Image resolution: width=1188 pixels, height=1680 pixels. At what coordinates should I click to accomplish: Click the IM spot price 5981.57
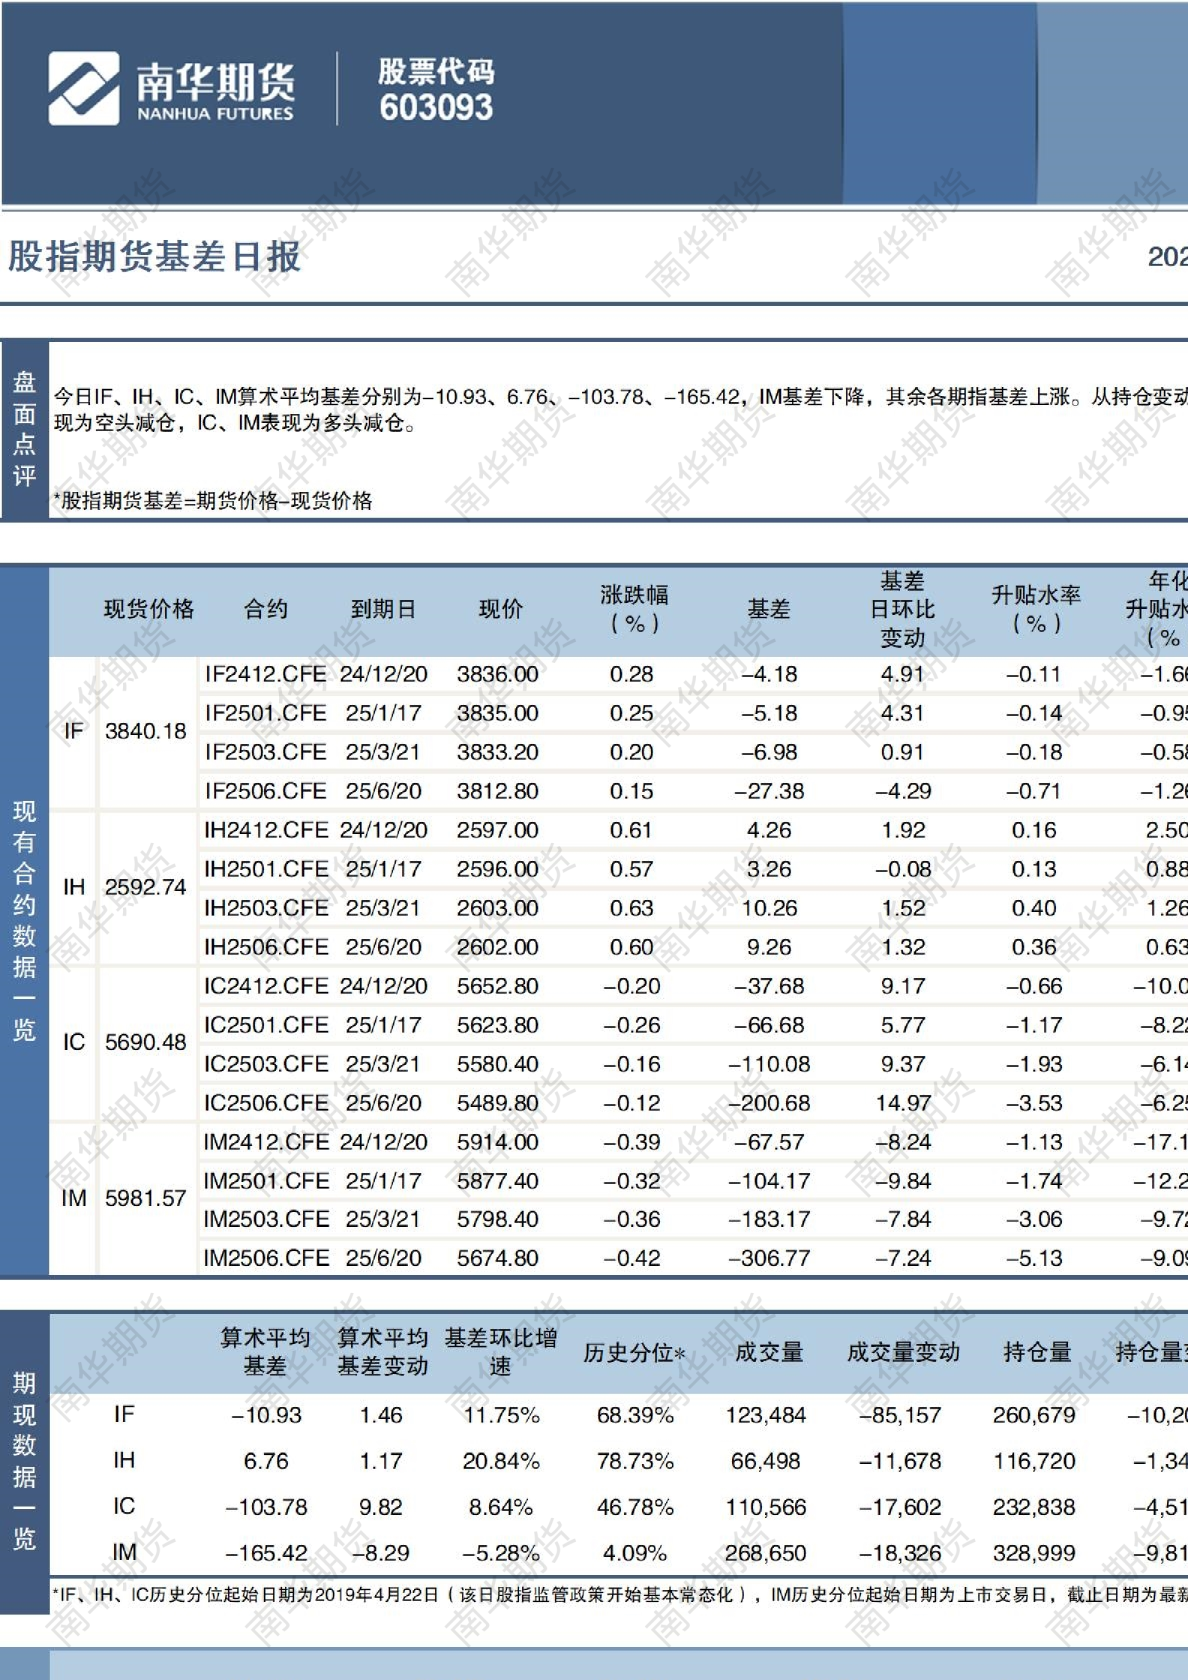[x=146, y=1198]
